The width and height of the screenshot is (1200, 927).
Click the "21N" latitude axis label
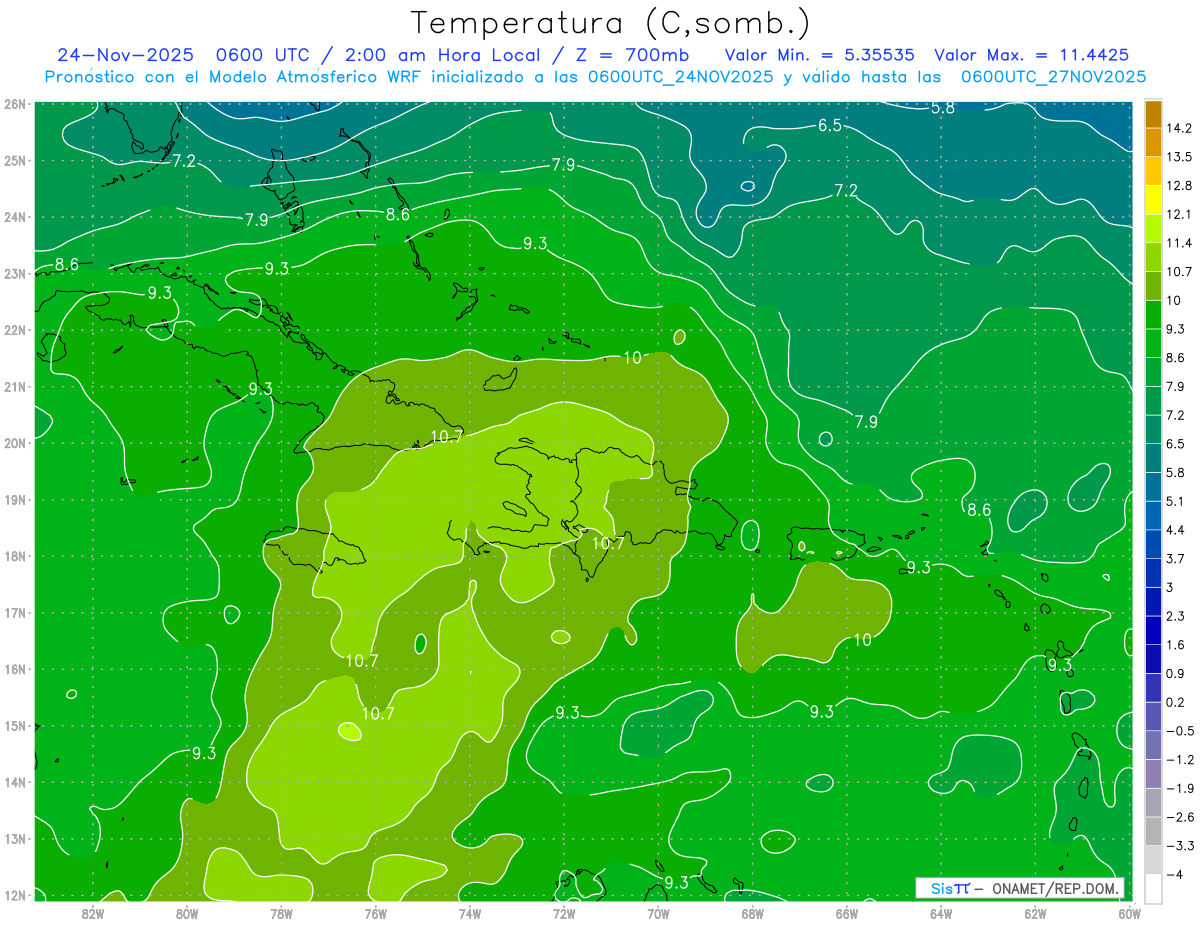click(x=15, y=387)
